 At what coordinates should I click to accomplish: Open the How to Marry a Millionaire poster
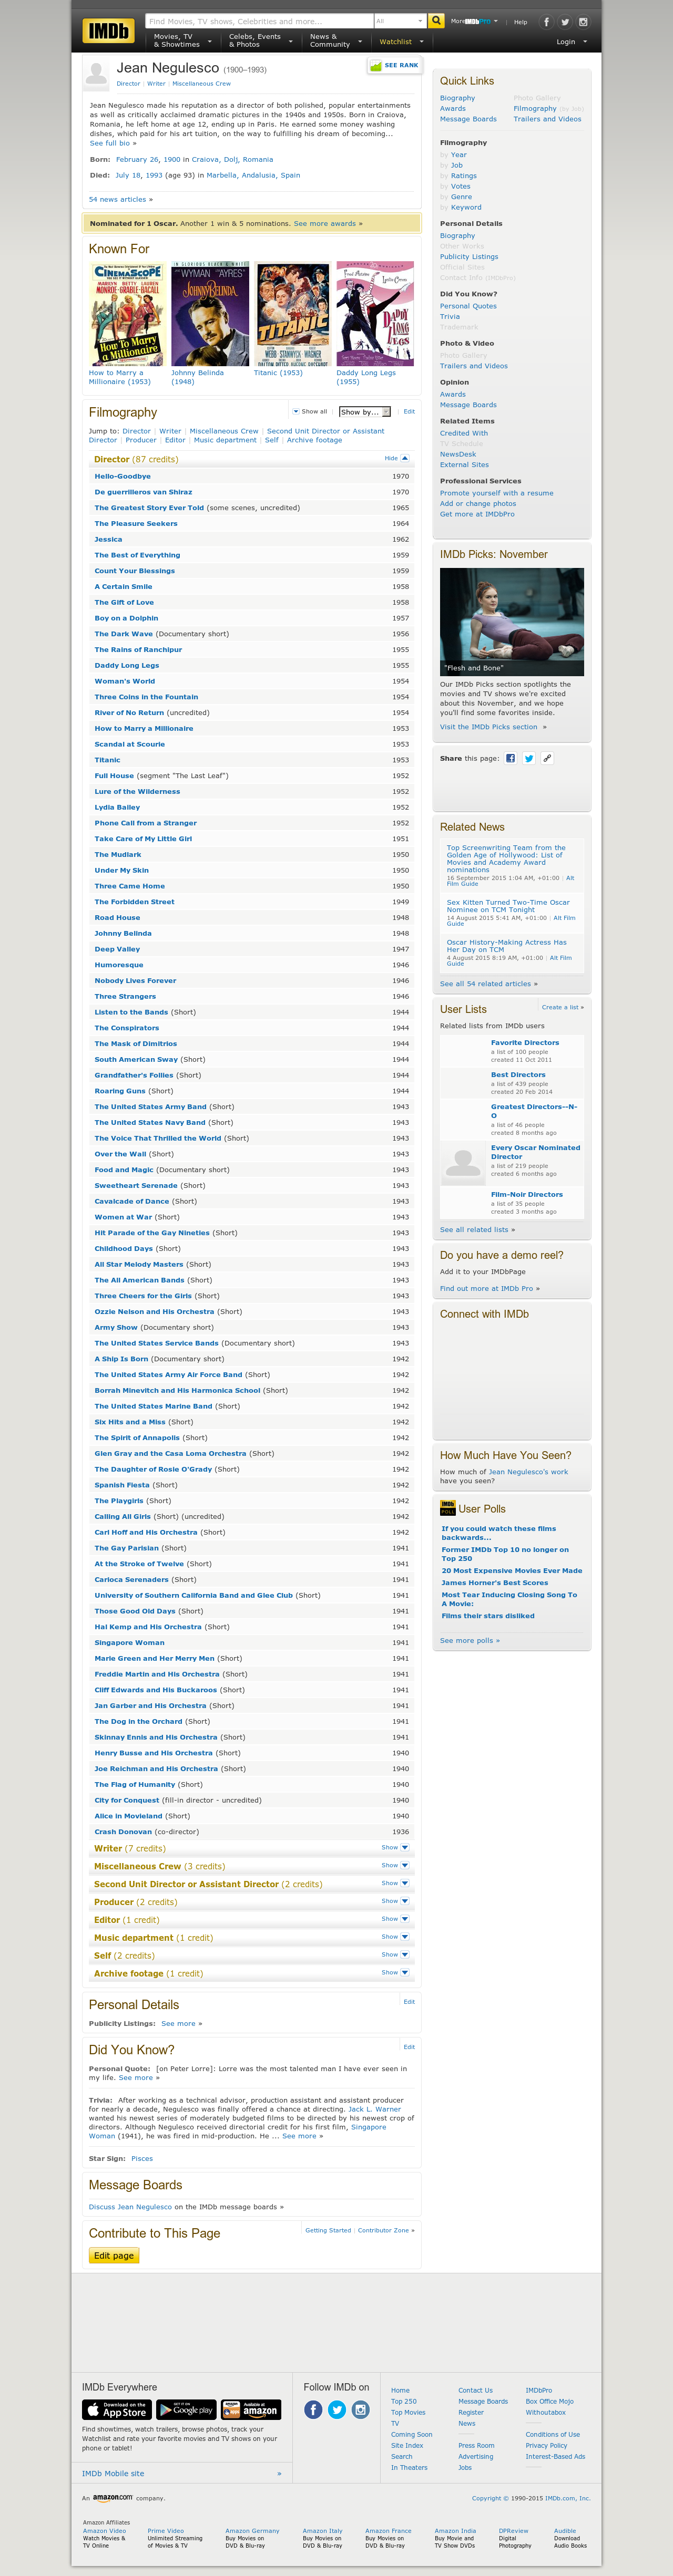tap(127, 314)
